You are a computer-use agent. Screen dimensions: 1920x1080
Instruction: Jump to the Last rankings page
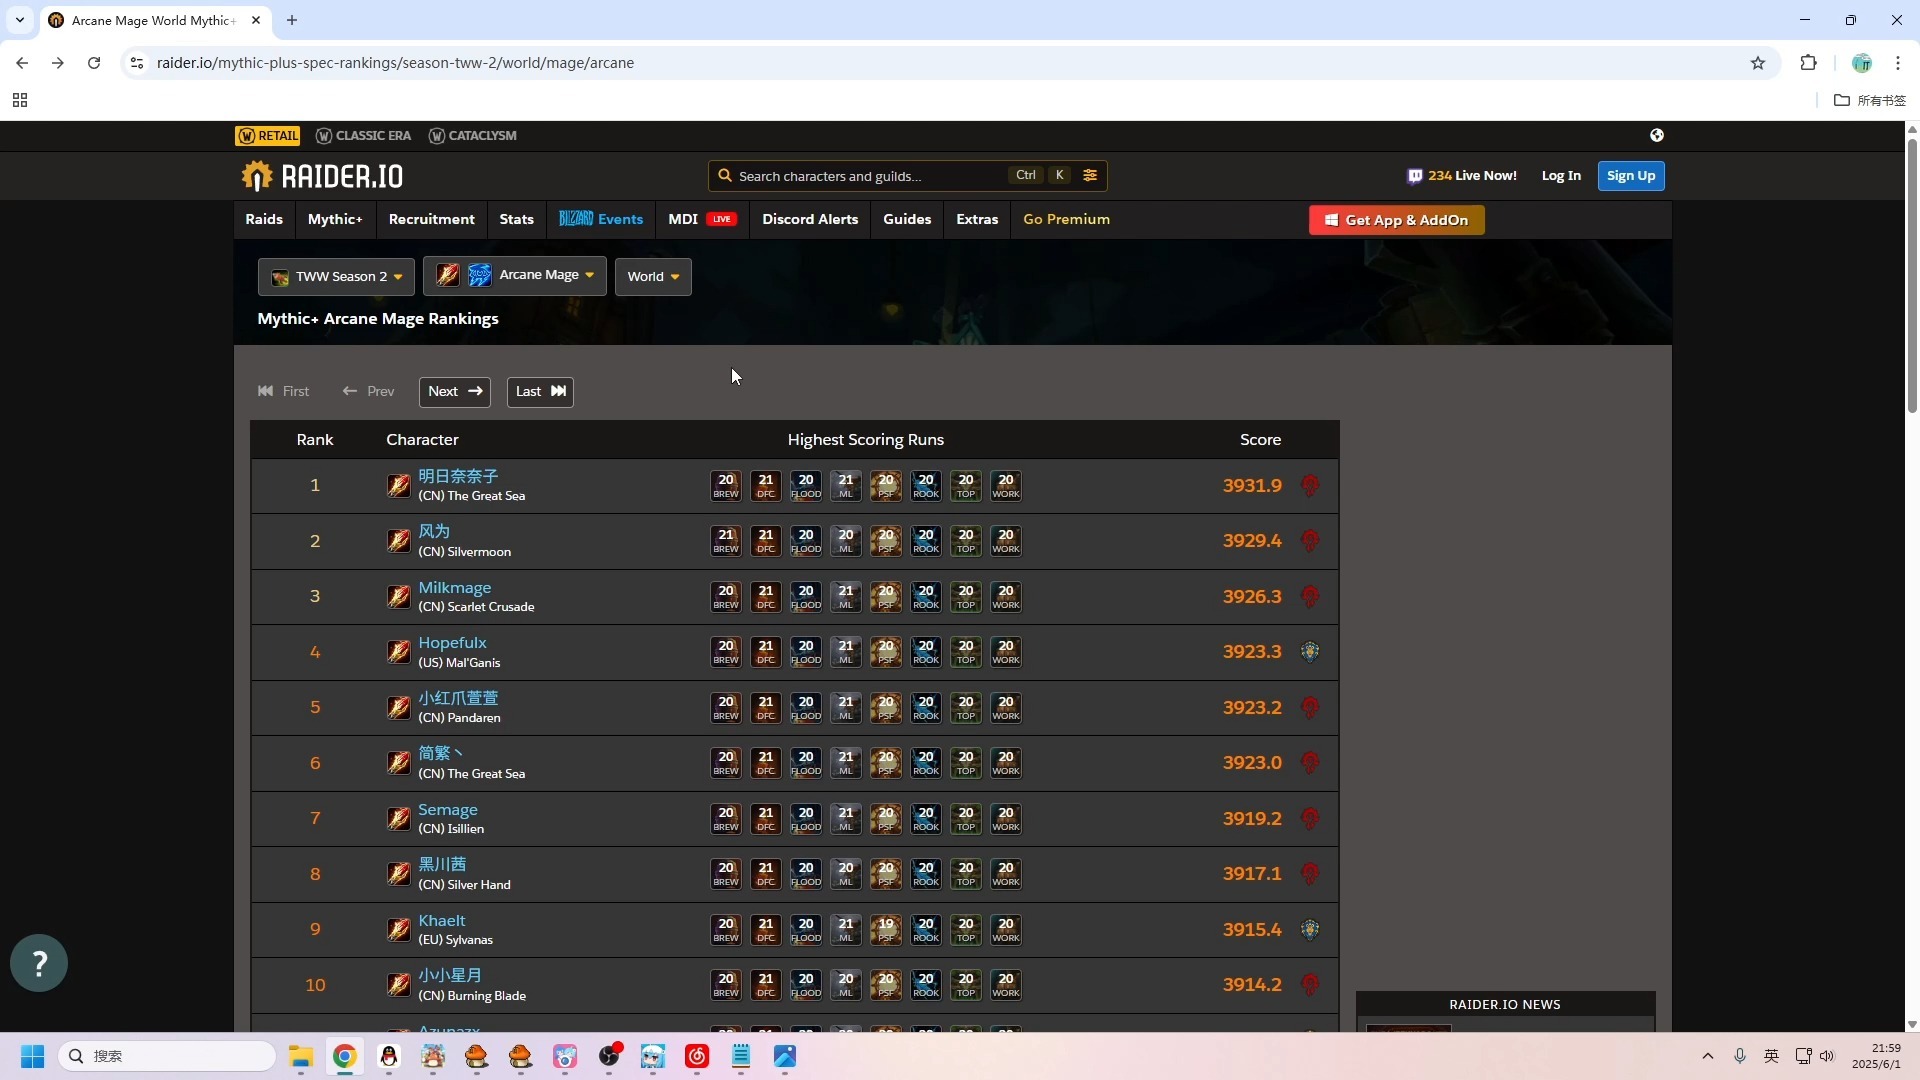(540, 392)
